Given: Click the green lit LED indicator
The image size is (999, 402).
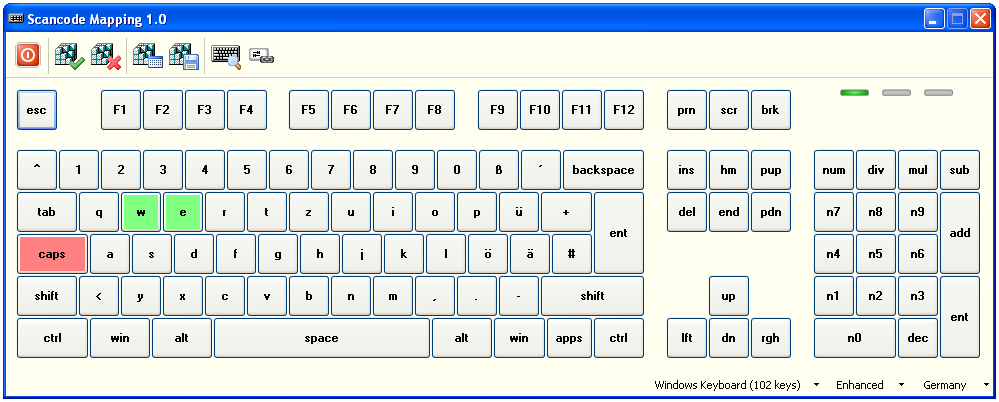Looking at the screenshot, I should click(x=854, y=93).
